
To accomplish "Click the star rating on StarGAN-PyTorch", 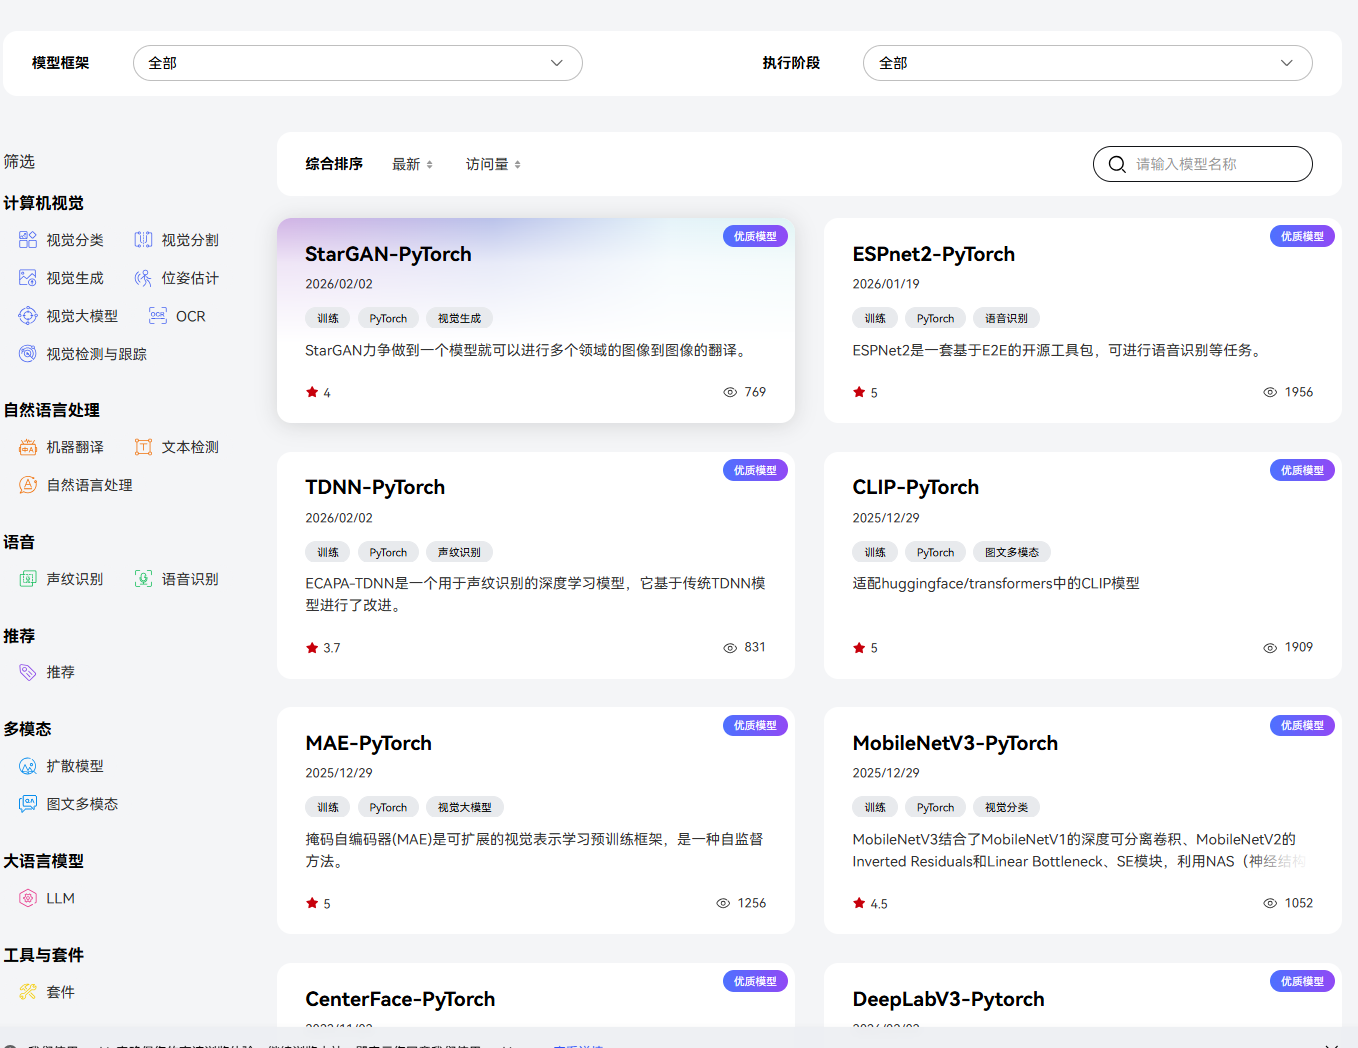I will click(x=312, y=392).
